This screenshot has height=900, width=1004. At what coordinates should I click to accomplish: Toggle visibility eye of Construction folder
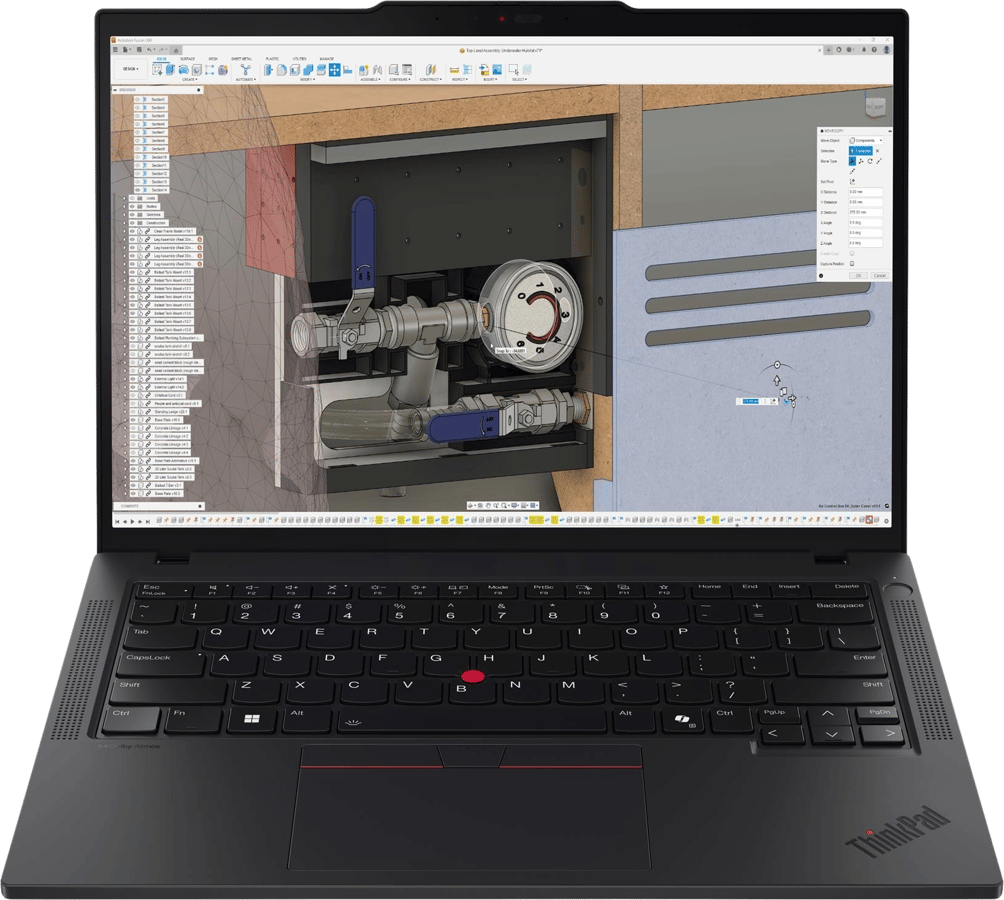(x=132, y=223)
